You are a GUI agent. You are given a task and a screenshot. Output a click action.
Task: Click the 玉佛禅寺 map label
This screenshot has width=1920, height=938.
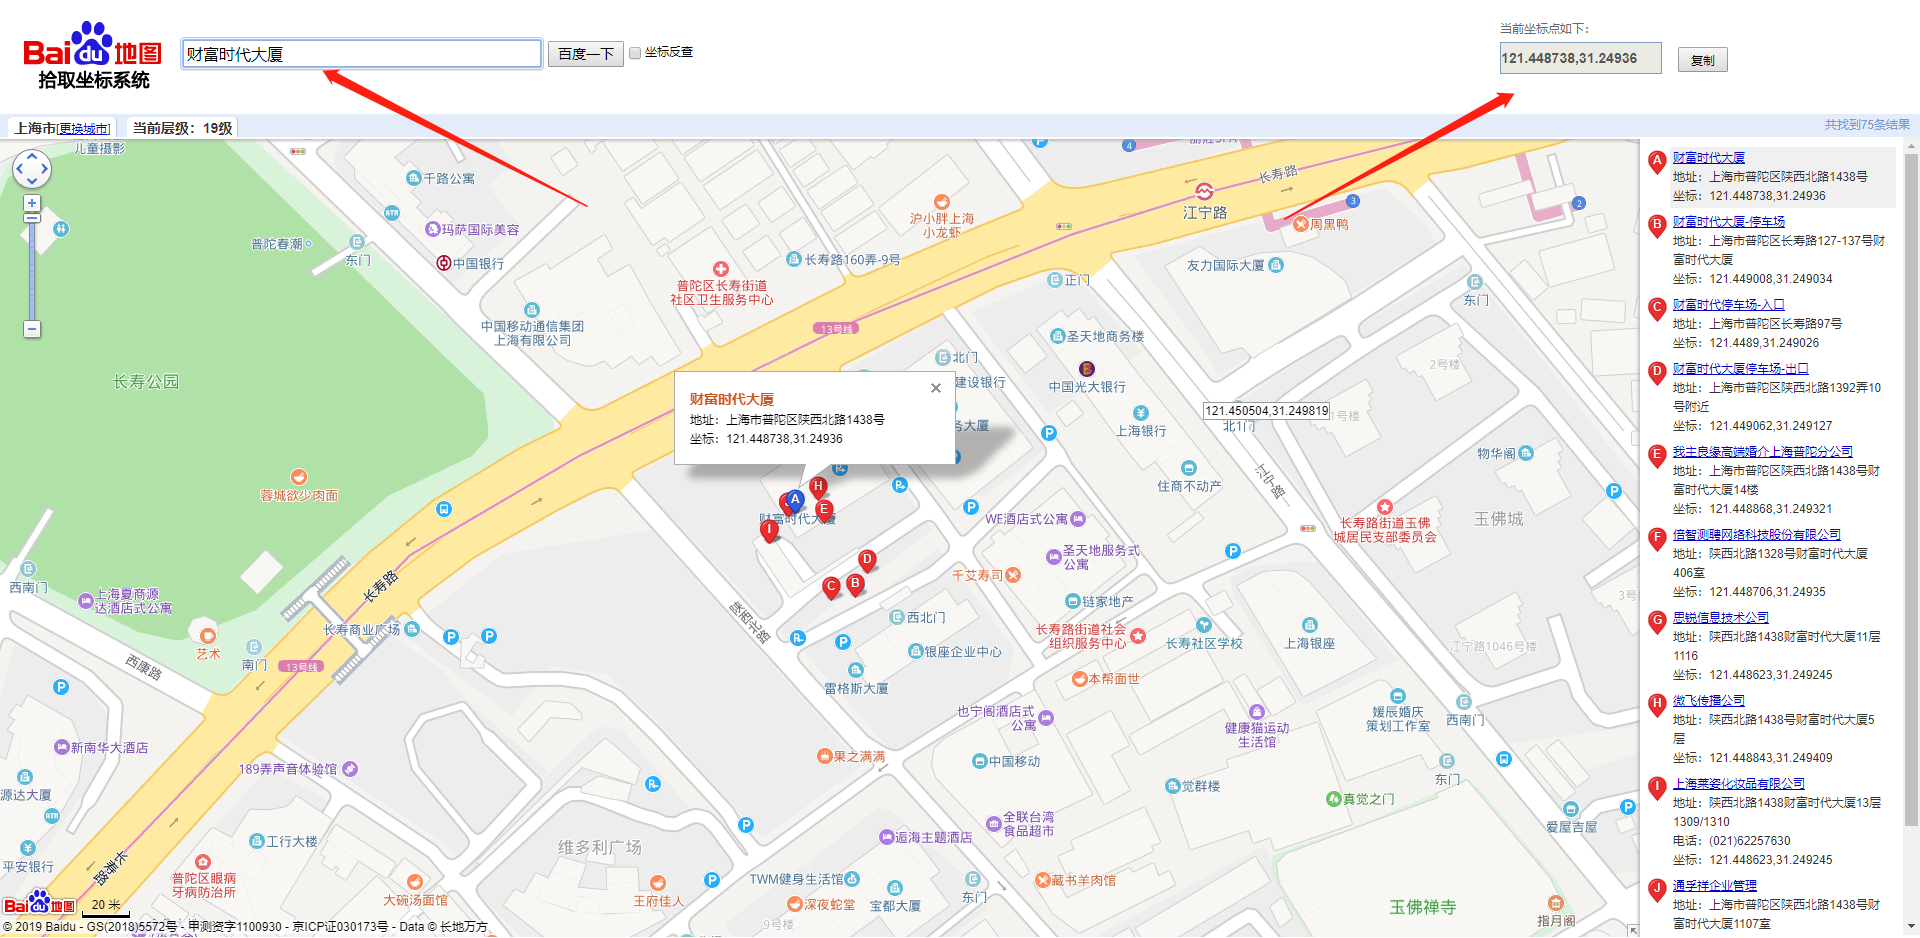click(1423, 907)
